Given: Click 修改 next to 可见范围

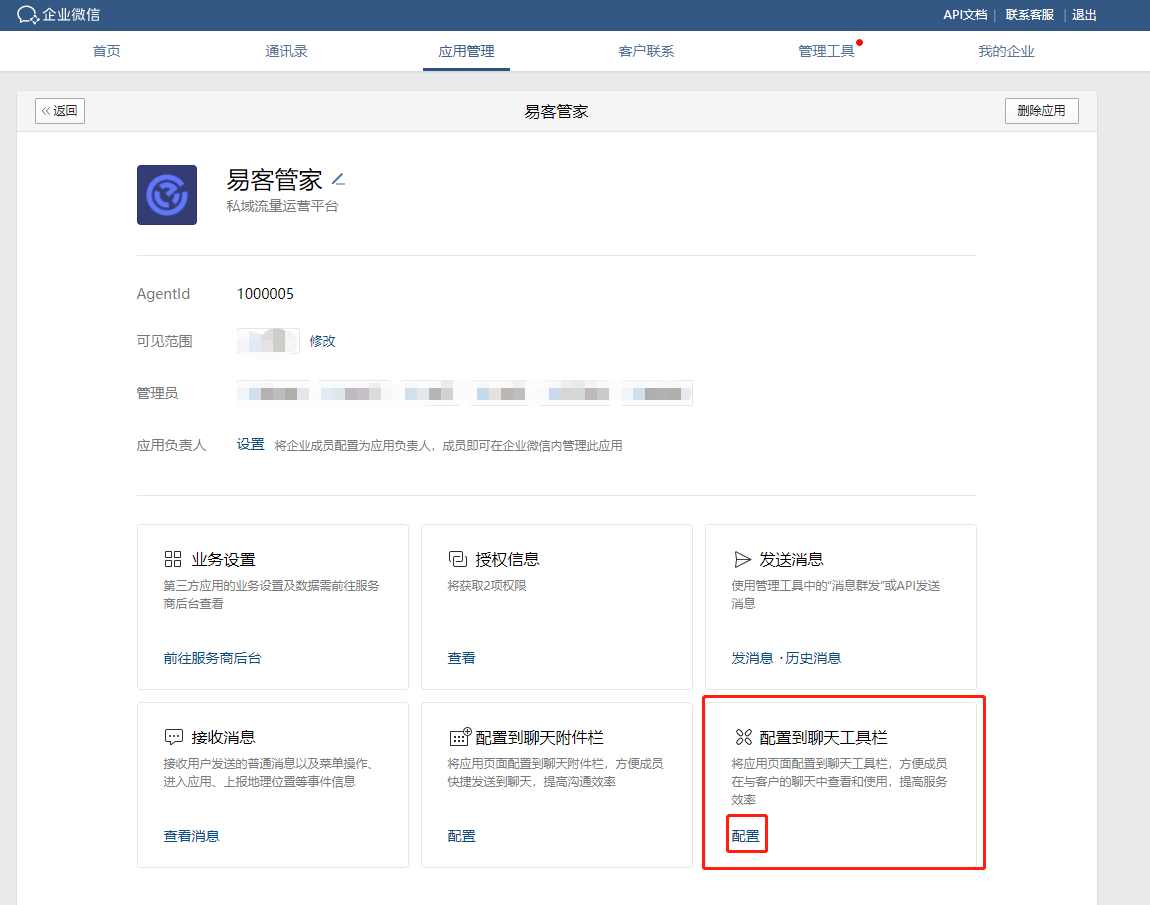Looking at the screenshot, I should pos(322,341).
